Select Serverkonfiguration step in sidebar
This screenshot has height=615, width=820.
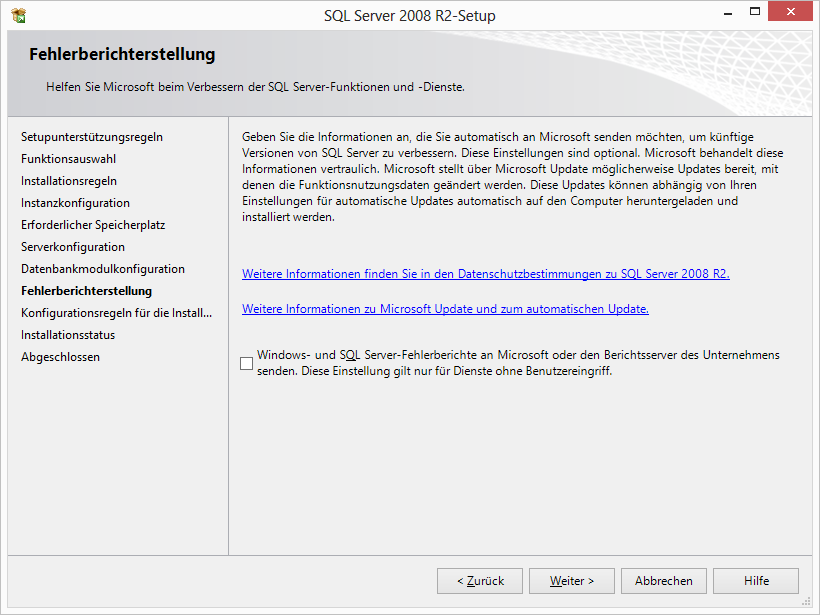pyautogui.click(x=73, y=247)
